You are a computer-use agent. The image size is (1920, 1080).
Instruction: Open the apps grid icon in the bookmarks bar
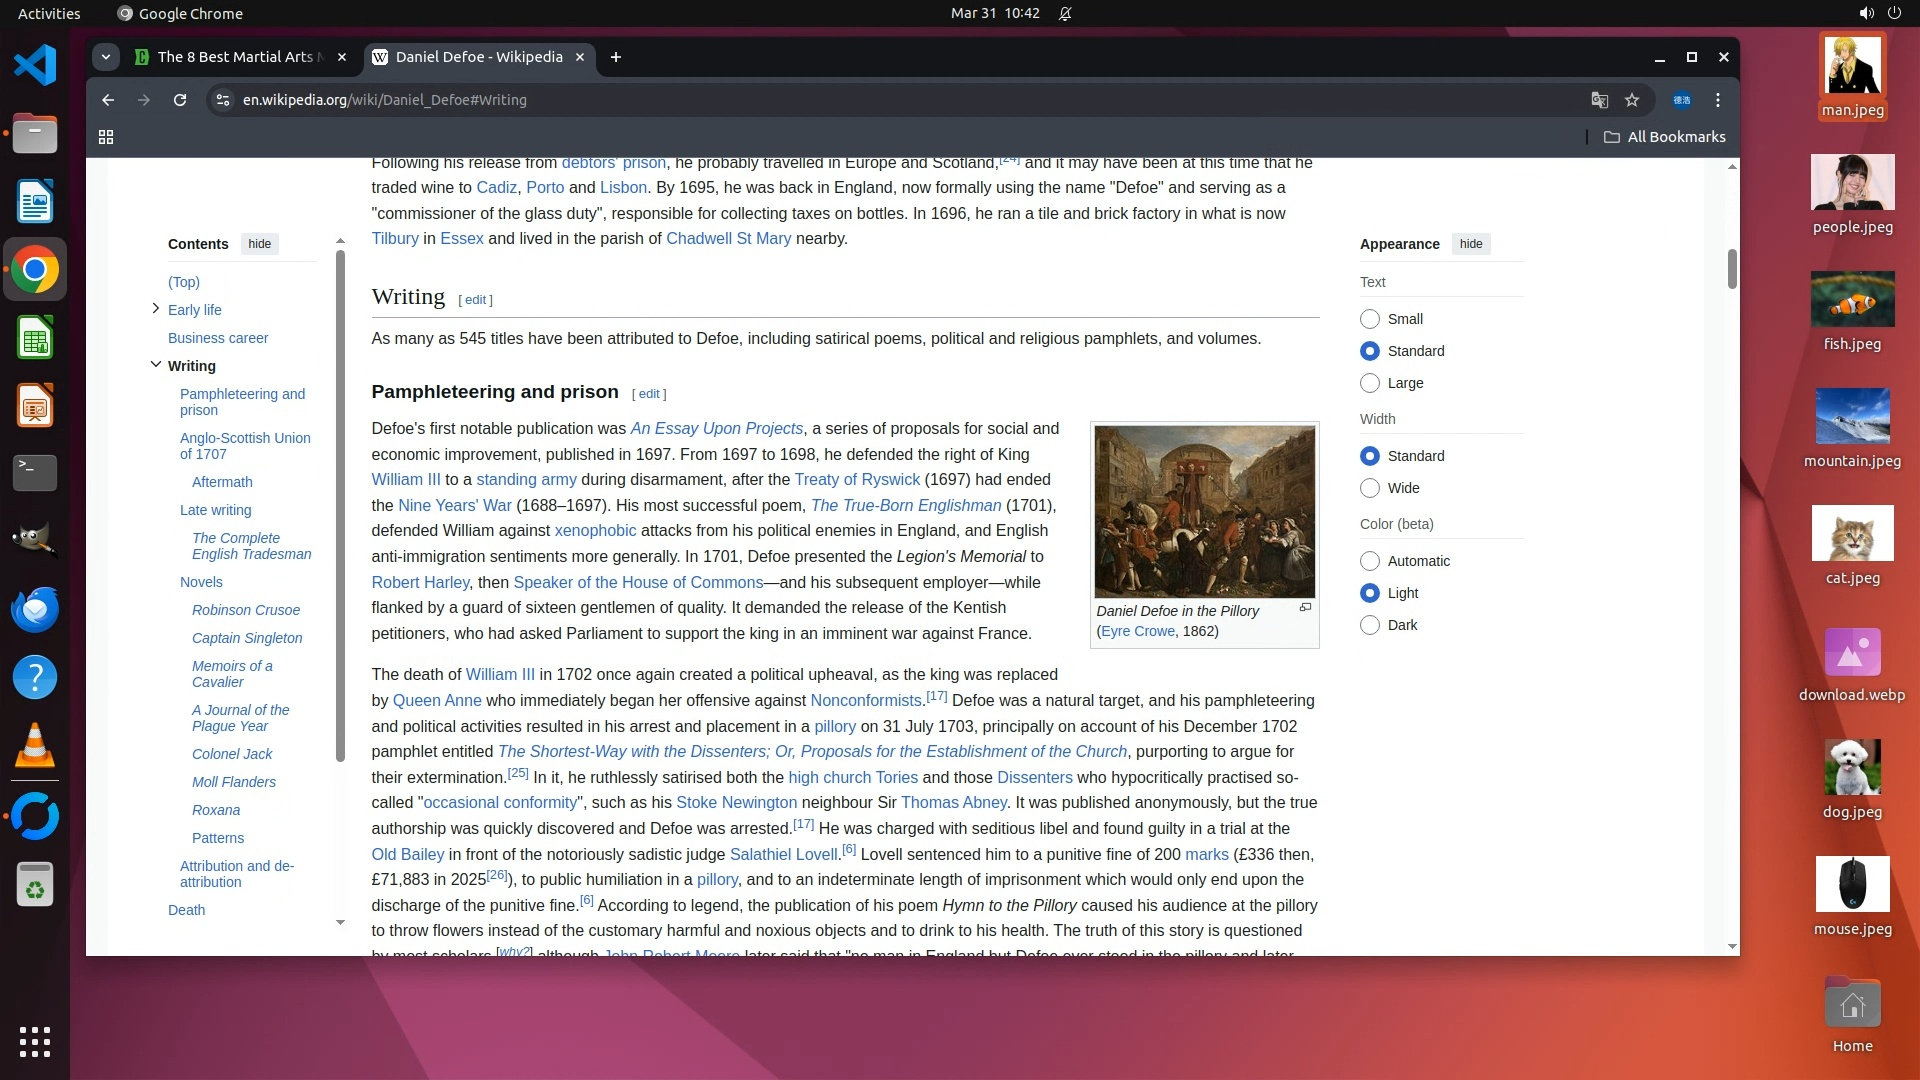106,137
